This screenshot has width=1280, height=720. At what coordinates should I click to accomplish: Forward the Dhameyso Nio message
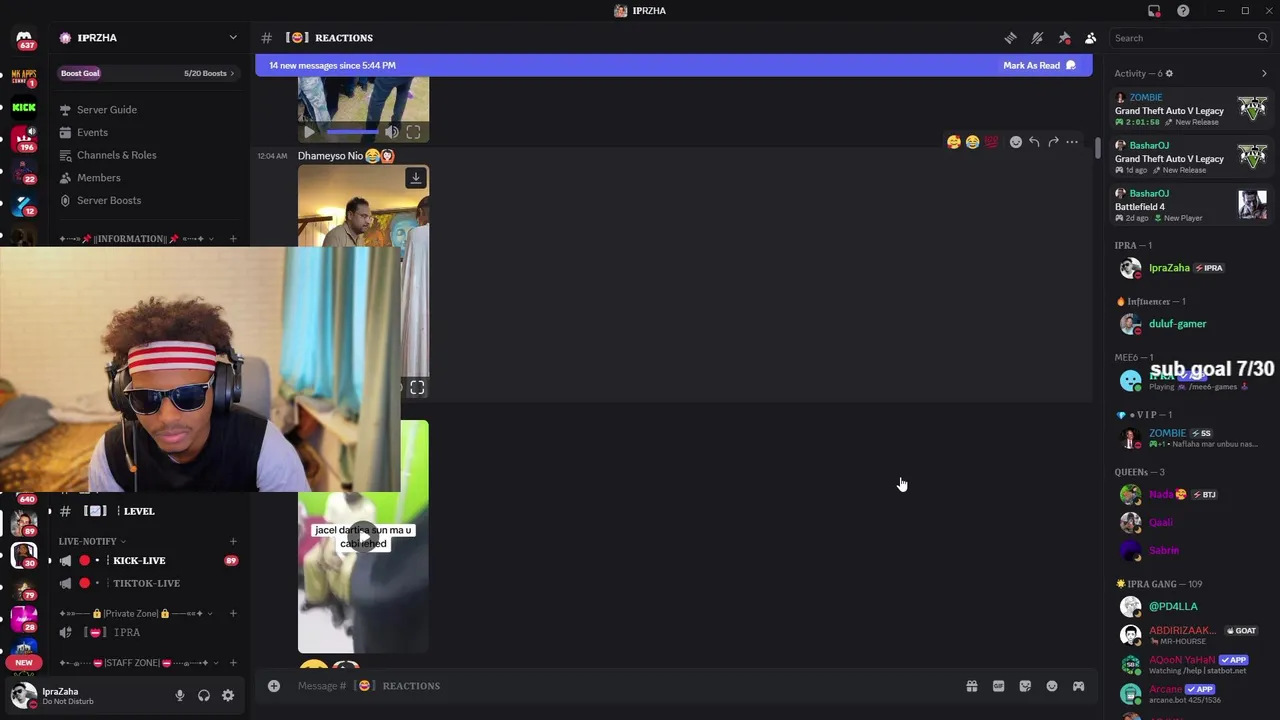pyautogui.click(x=1053, y=142)
